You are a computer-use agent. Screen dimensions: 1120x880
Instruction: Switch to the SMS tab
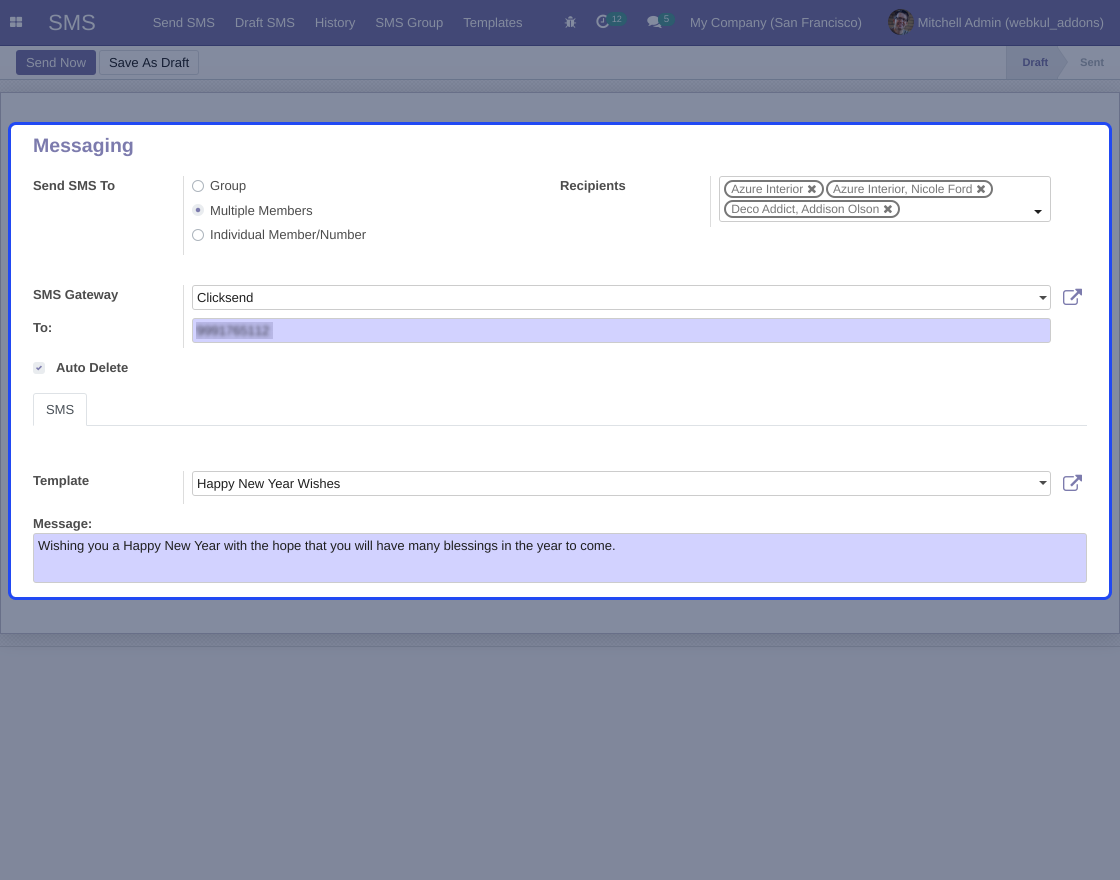pyautogui.click(x=60, y=410)
